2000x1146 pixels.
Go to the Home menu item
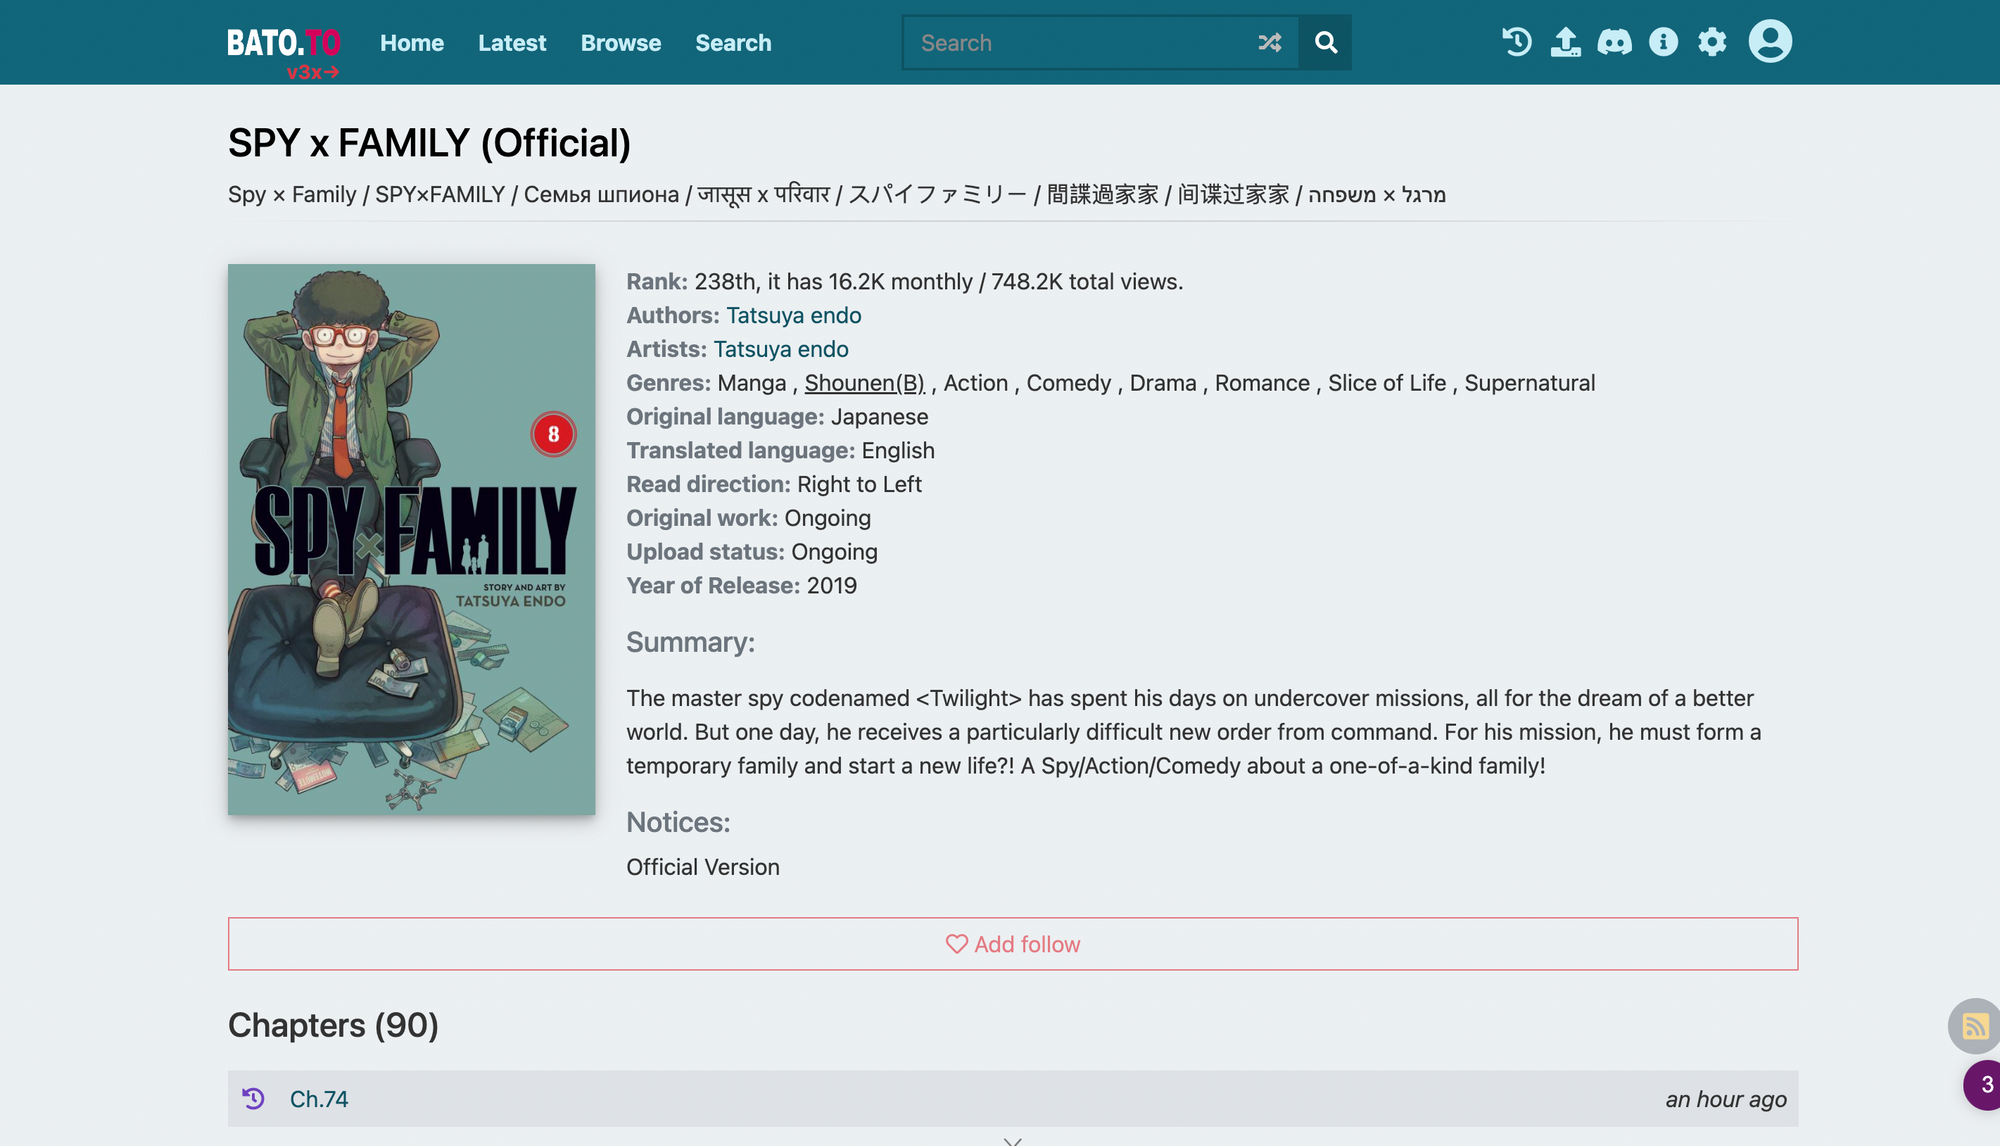pyautogui.click(x=412, y=43)
